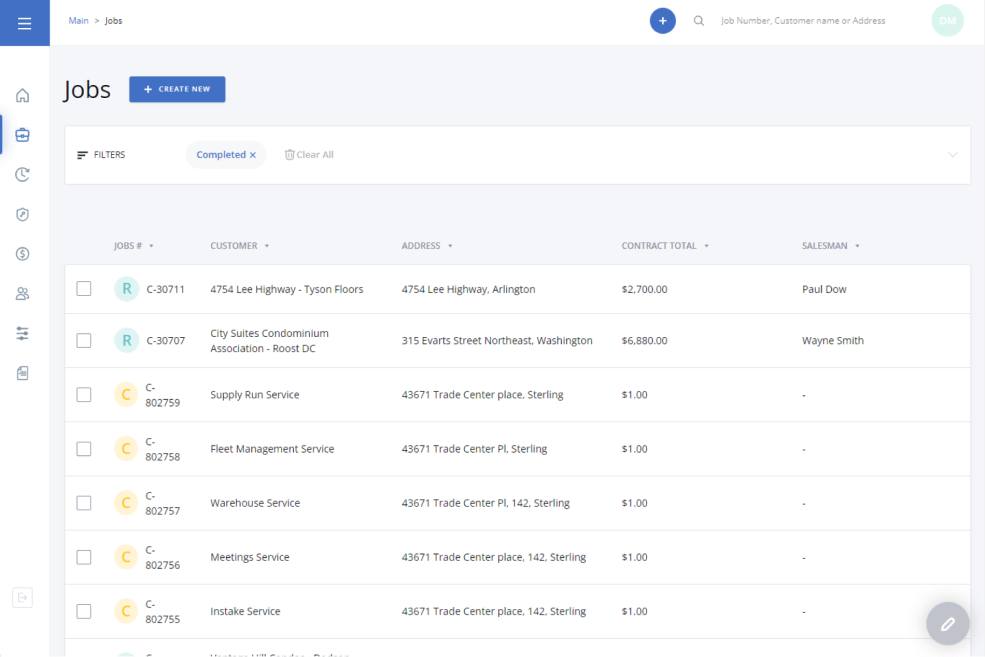
Task: Go to Home in sidebar
Action: coord(23,96)
